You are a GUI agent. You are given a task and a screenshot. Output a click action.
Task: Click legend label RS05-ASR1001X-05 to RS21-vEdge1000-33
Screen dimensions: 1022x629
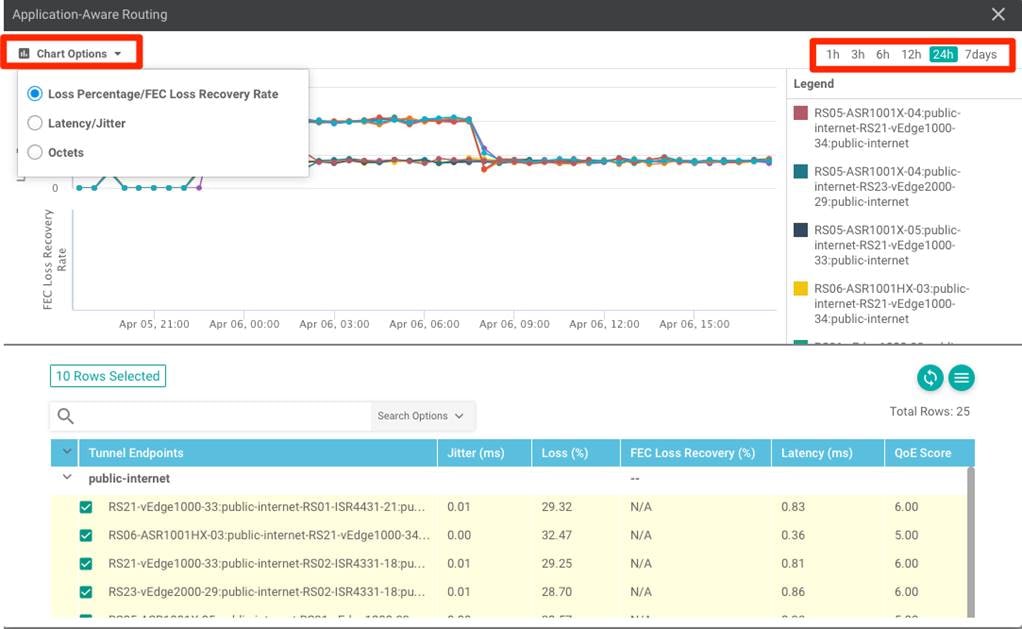pos(887,245)
